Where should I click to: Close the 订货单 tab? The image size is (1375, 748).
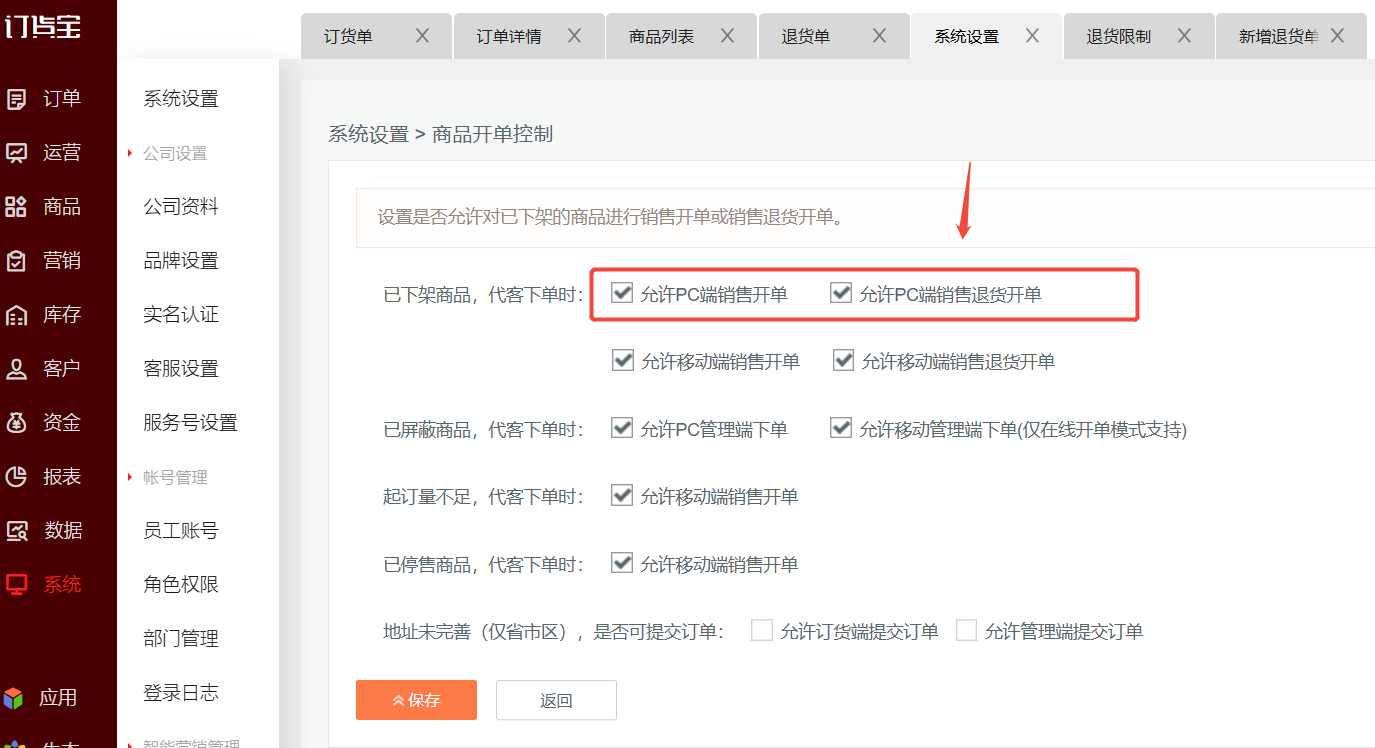click(x=422, y=36)
